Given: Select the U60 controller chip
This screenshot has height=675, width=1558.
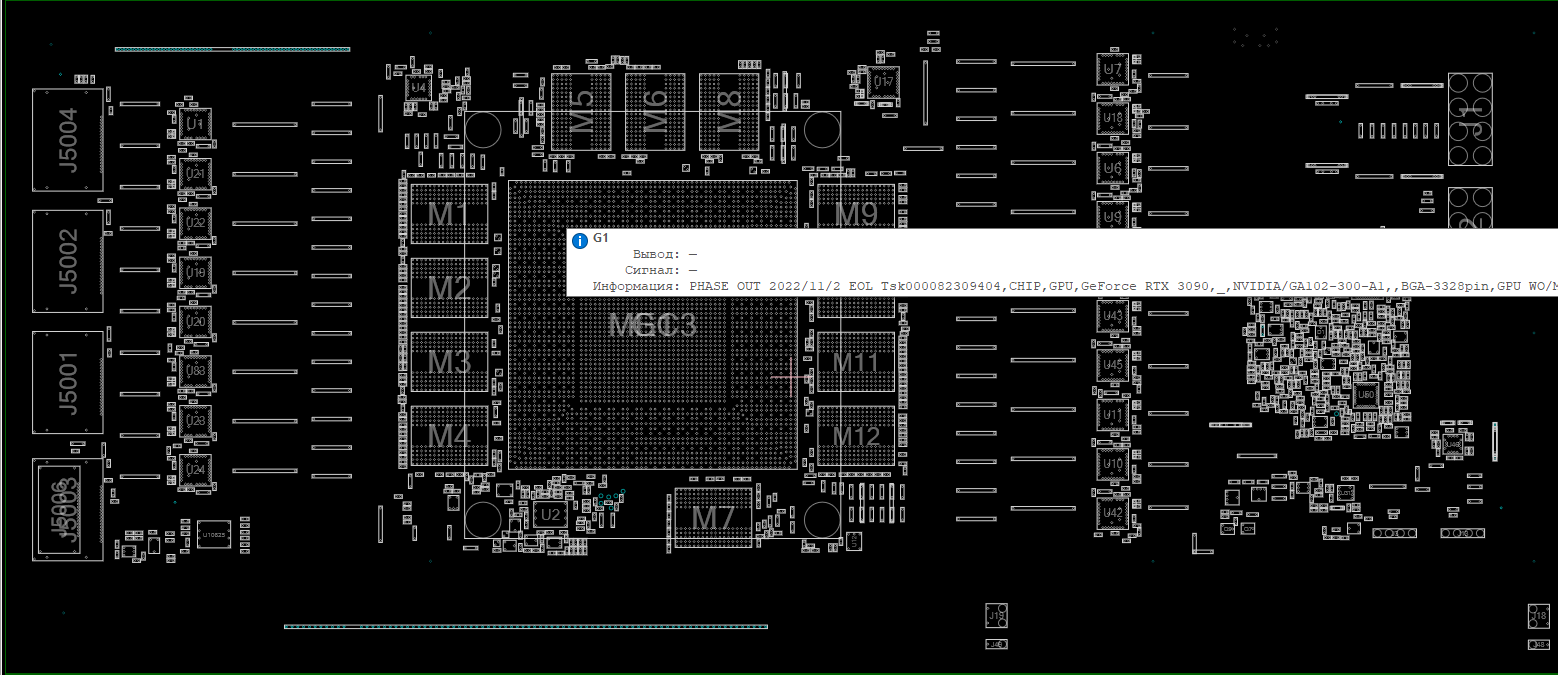Looking at the screenshot, I should (1366, 395).
